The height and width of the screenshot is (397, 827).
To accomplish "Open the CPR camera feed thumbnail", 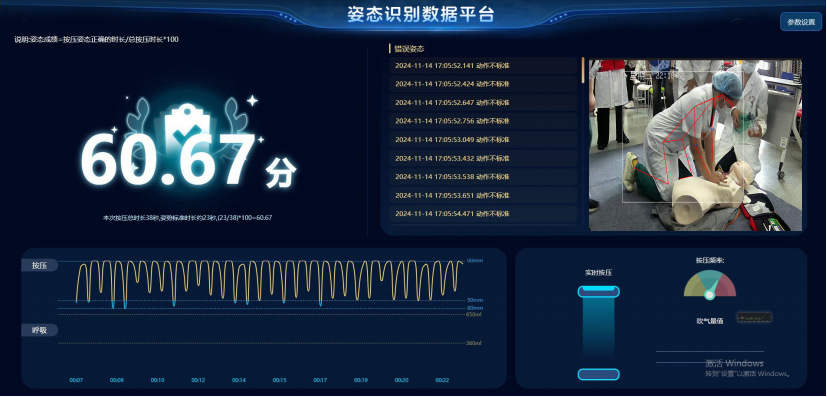I will click(695, 144).
